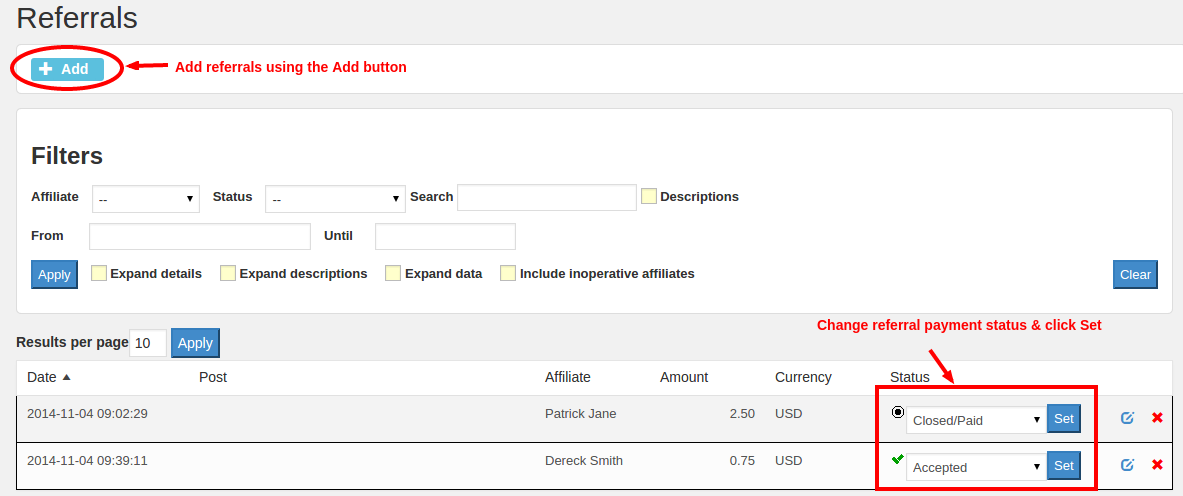Focus the From date input field
Screen dimensions: 1183x496
200,236
